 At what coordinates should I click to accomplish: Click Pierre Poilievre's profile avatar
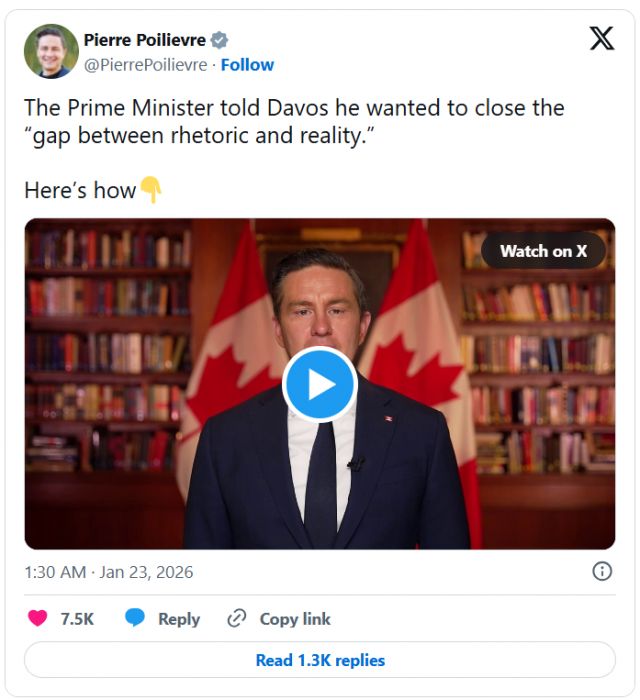(51, 51)
